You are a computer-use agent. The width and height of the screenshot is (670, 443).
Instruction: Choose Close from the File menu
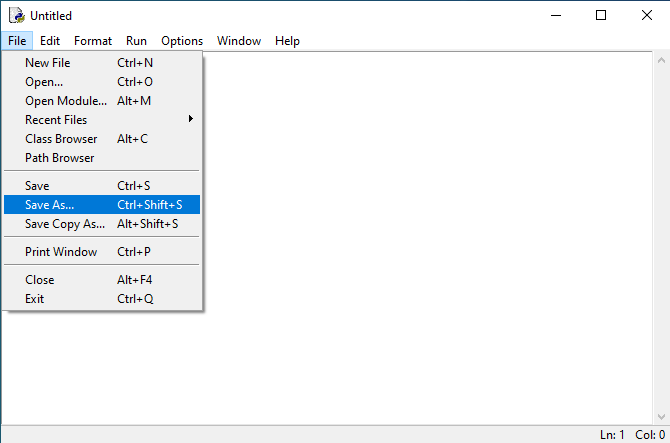tap(102, 280)
